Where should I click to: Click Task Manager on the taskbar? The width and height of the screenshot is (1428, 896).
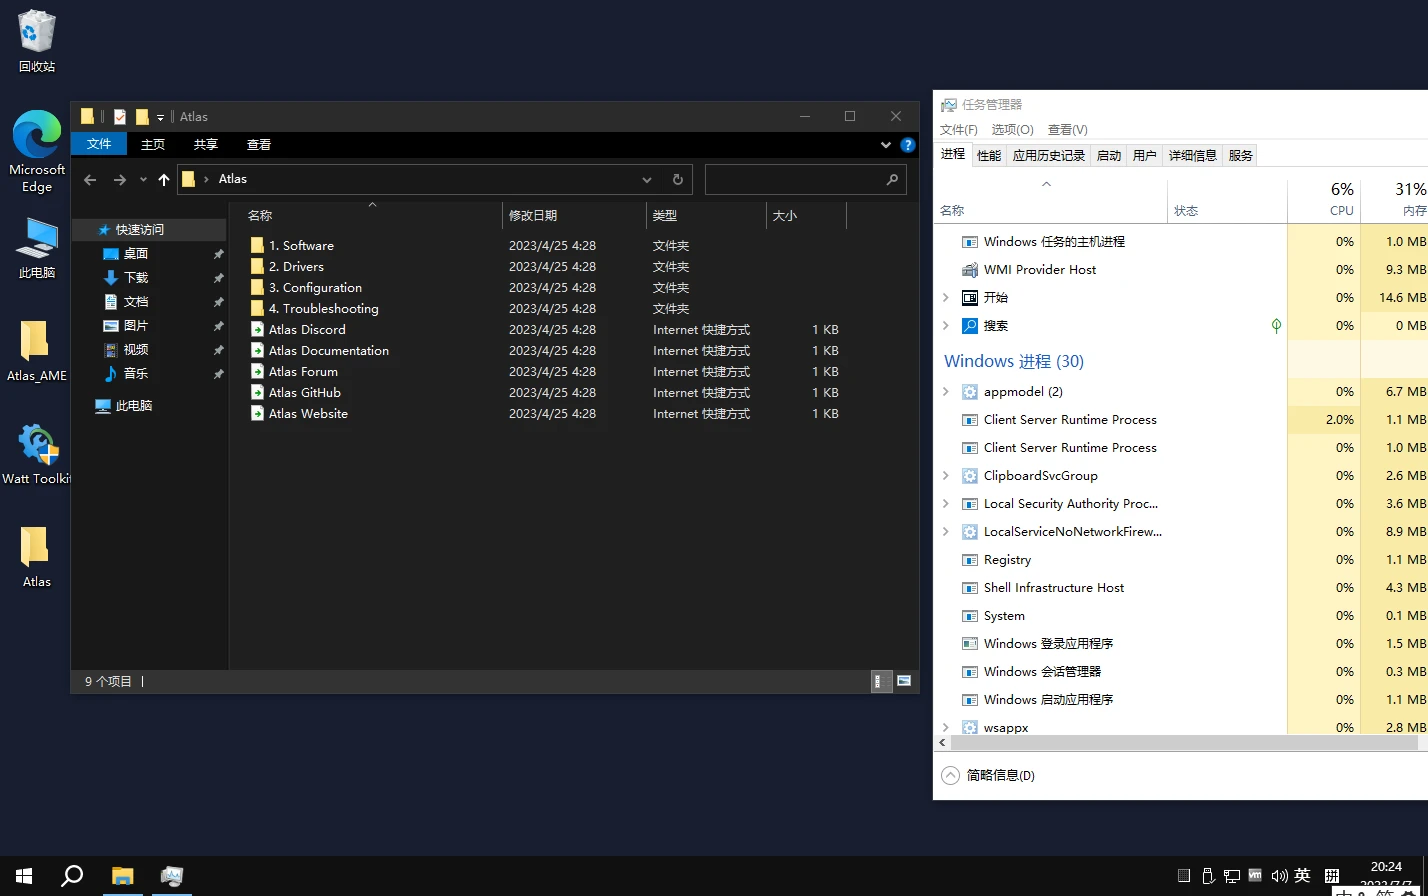click(171, 876)
